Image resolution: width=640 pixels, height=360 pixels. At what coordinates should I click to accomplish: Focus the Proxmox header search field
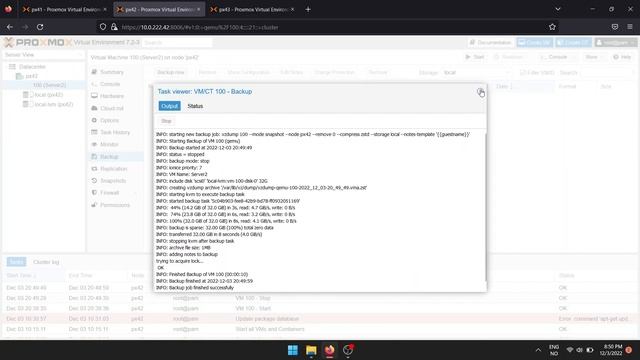(177, 42)
